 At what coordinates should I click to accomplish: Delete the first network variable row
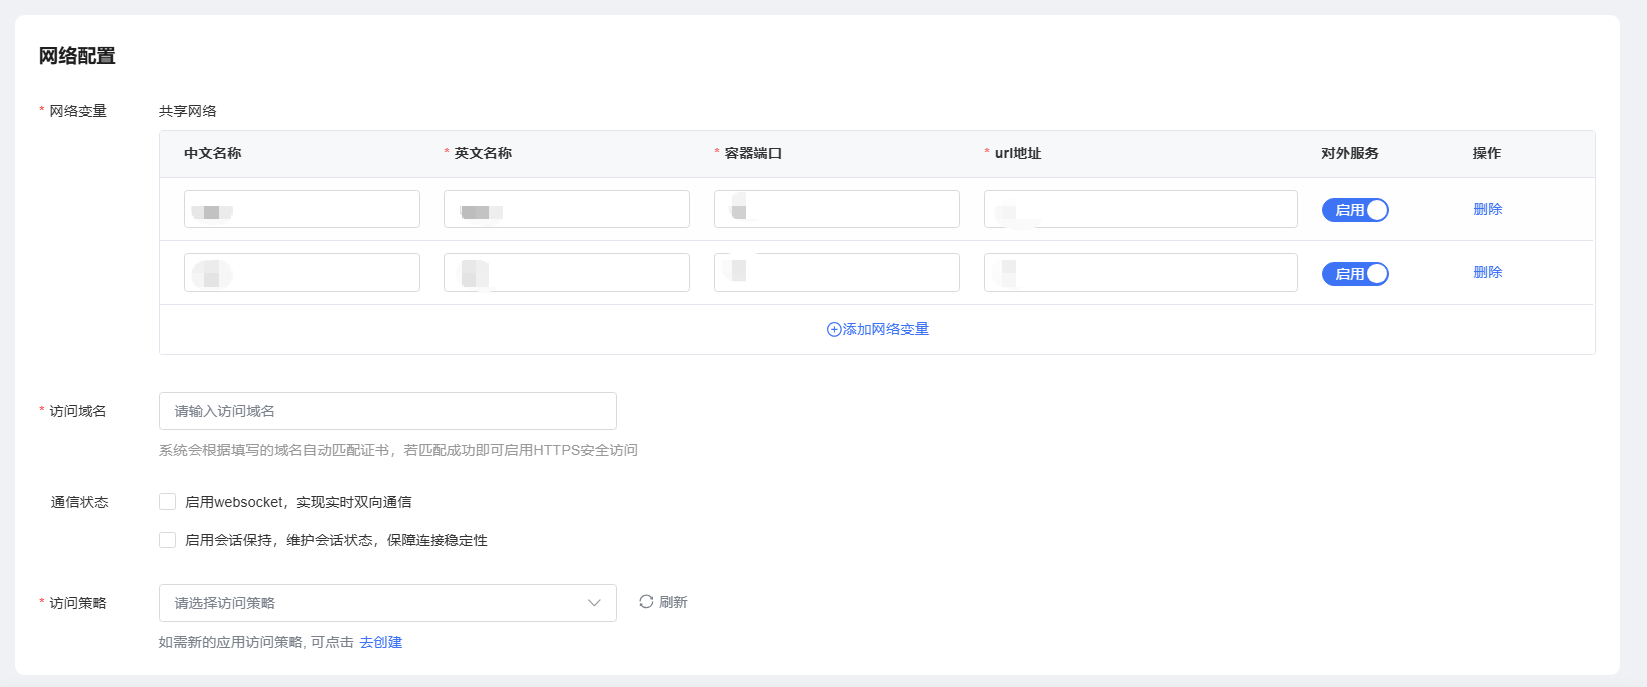point(1487,209)
